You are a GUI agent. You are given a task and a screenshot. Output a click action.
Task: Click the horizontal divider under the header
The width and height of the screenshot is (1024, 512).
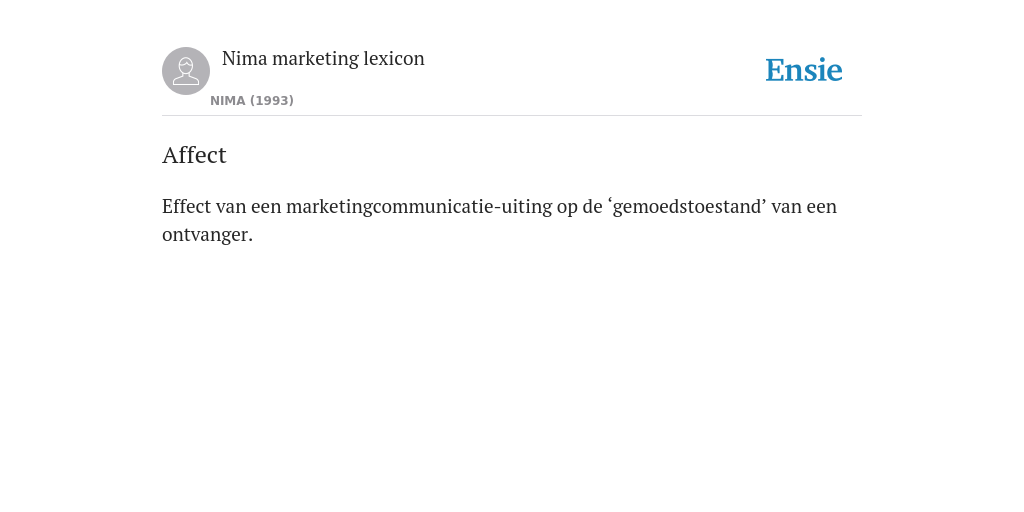click(x=512, y=116)
